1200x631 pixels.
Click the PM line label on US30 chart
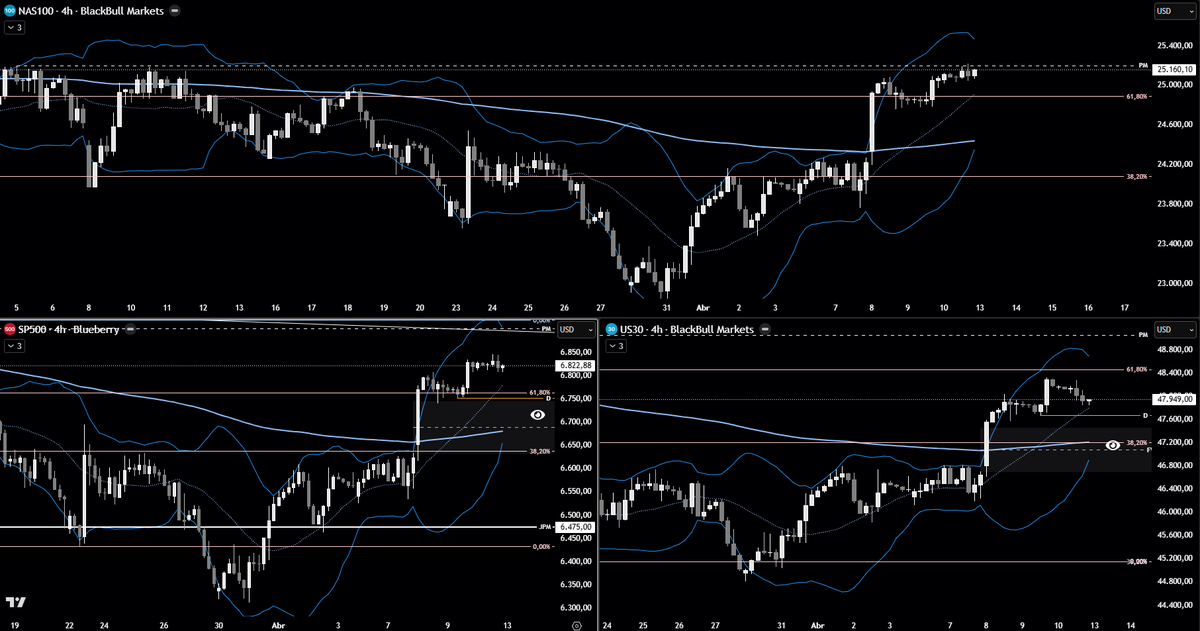tap(1142, 335)
